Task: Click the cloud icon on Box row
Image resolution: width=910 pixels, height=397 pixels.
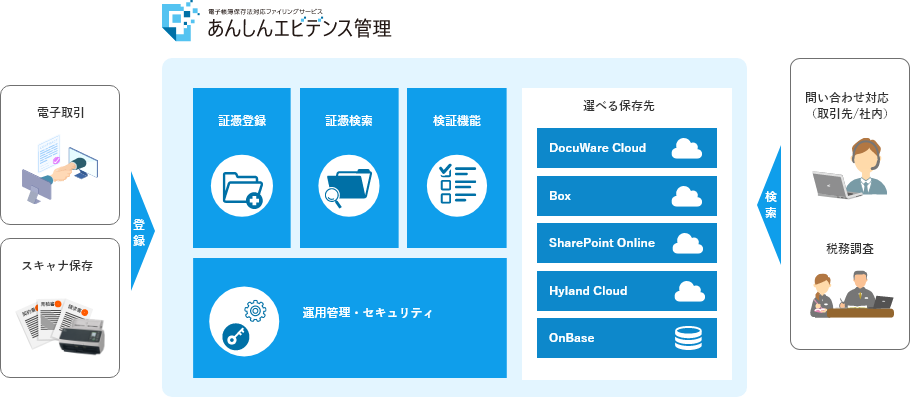Action: click(687, 197)
